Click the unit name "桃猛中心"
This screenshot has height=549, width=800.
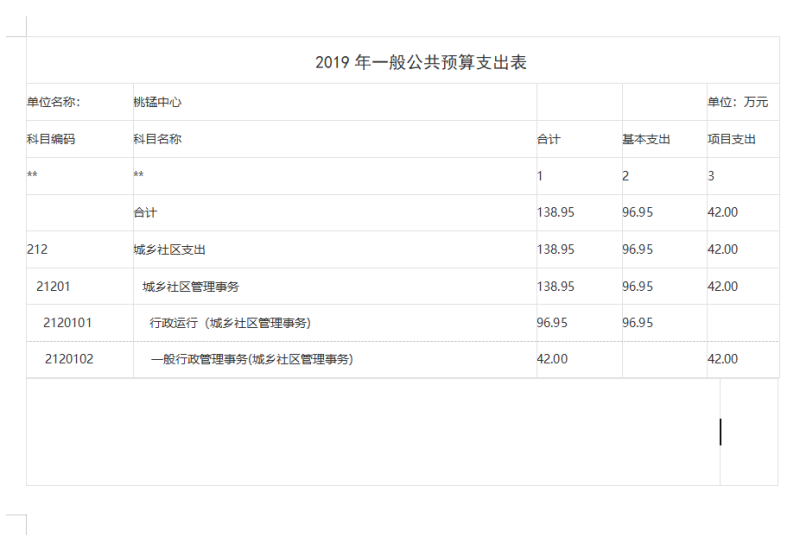point(157,102)
